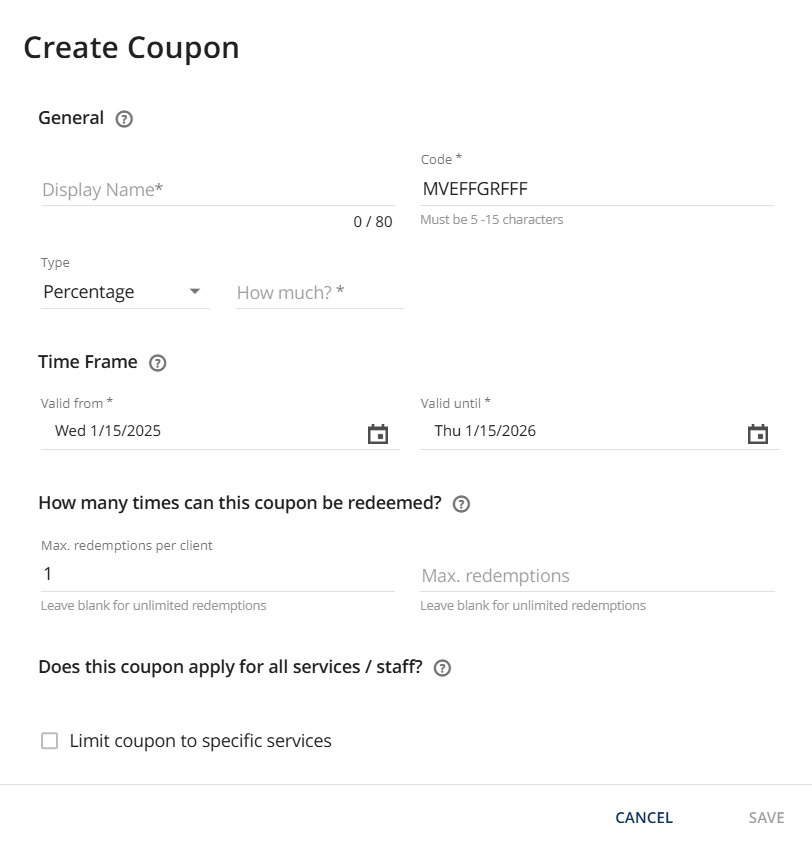
Task: Click the Code field containing MVEFFGRFFF
Action: tap(597, 189)
